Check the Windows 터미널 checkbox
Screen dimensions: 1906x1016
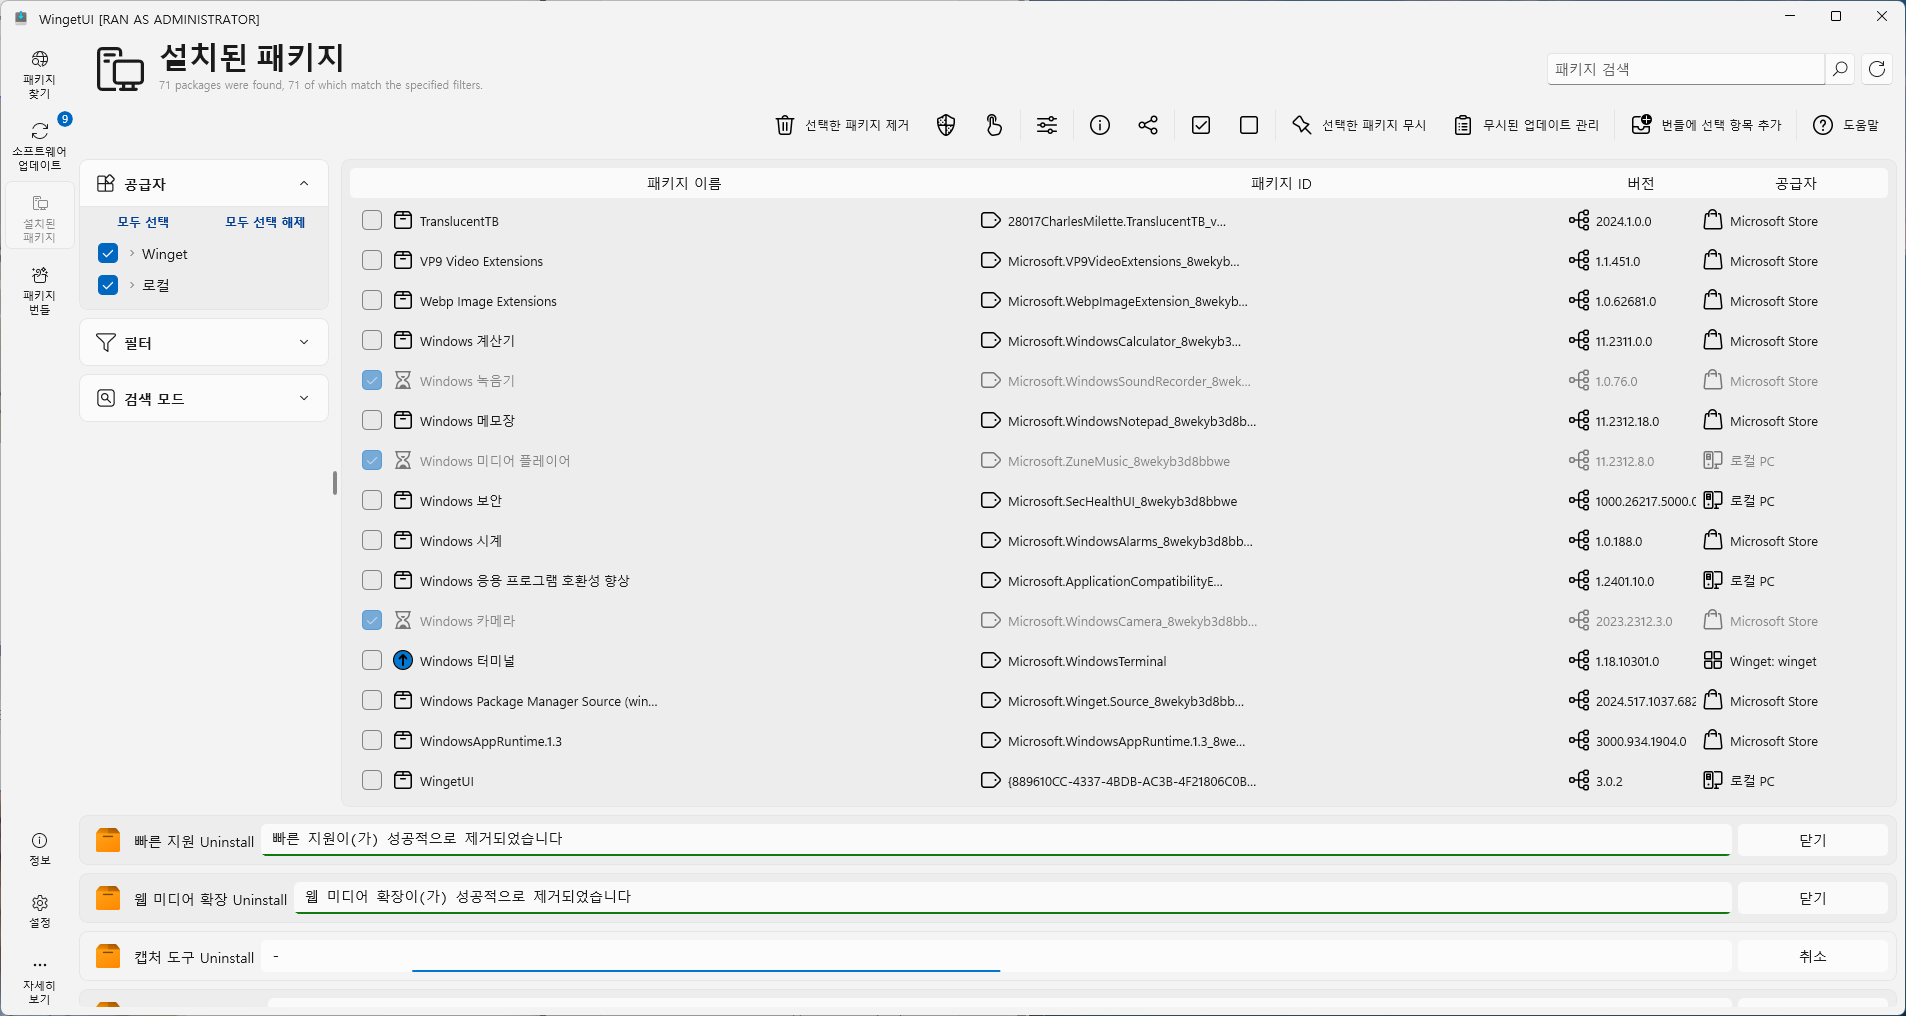pyautogui.click(x=372, y=660)
